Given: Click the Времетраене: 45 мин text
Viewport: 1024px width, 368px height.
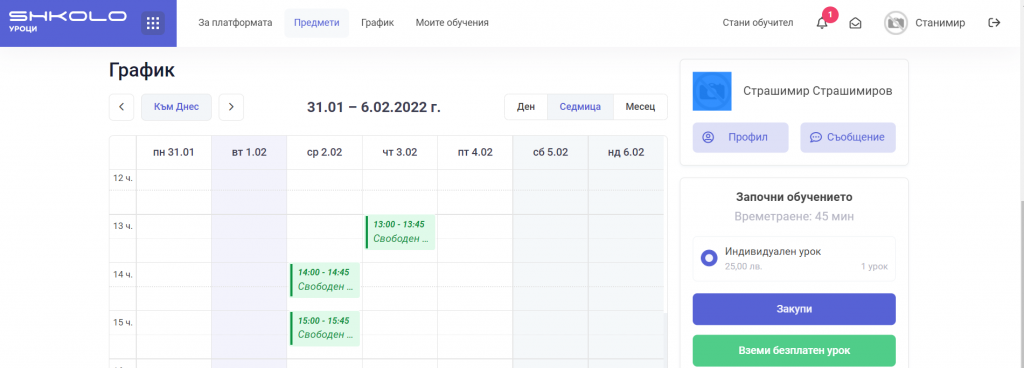Looking at the screenshot, I should click(794, 216).
